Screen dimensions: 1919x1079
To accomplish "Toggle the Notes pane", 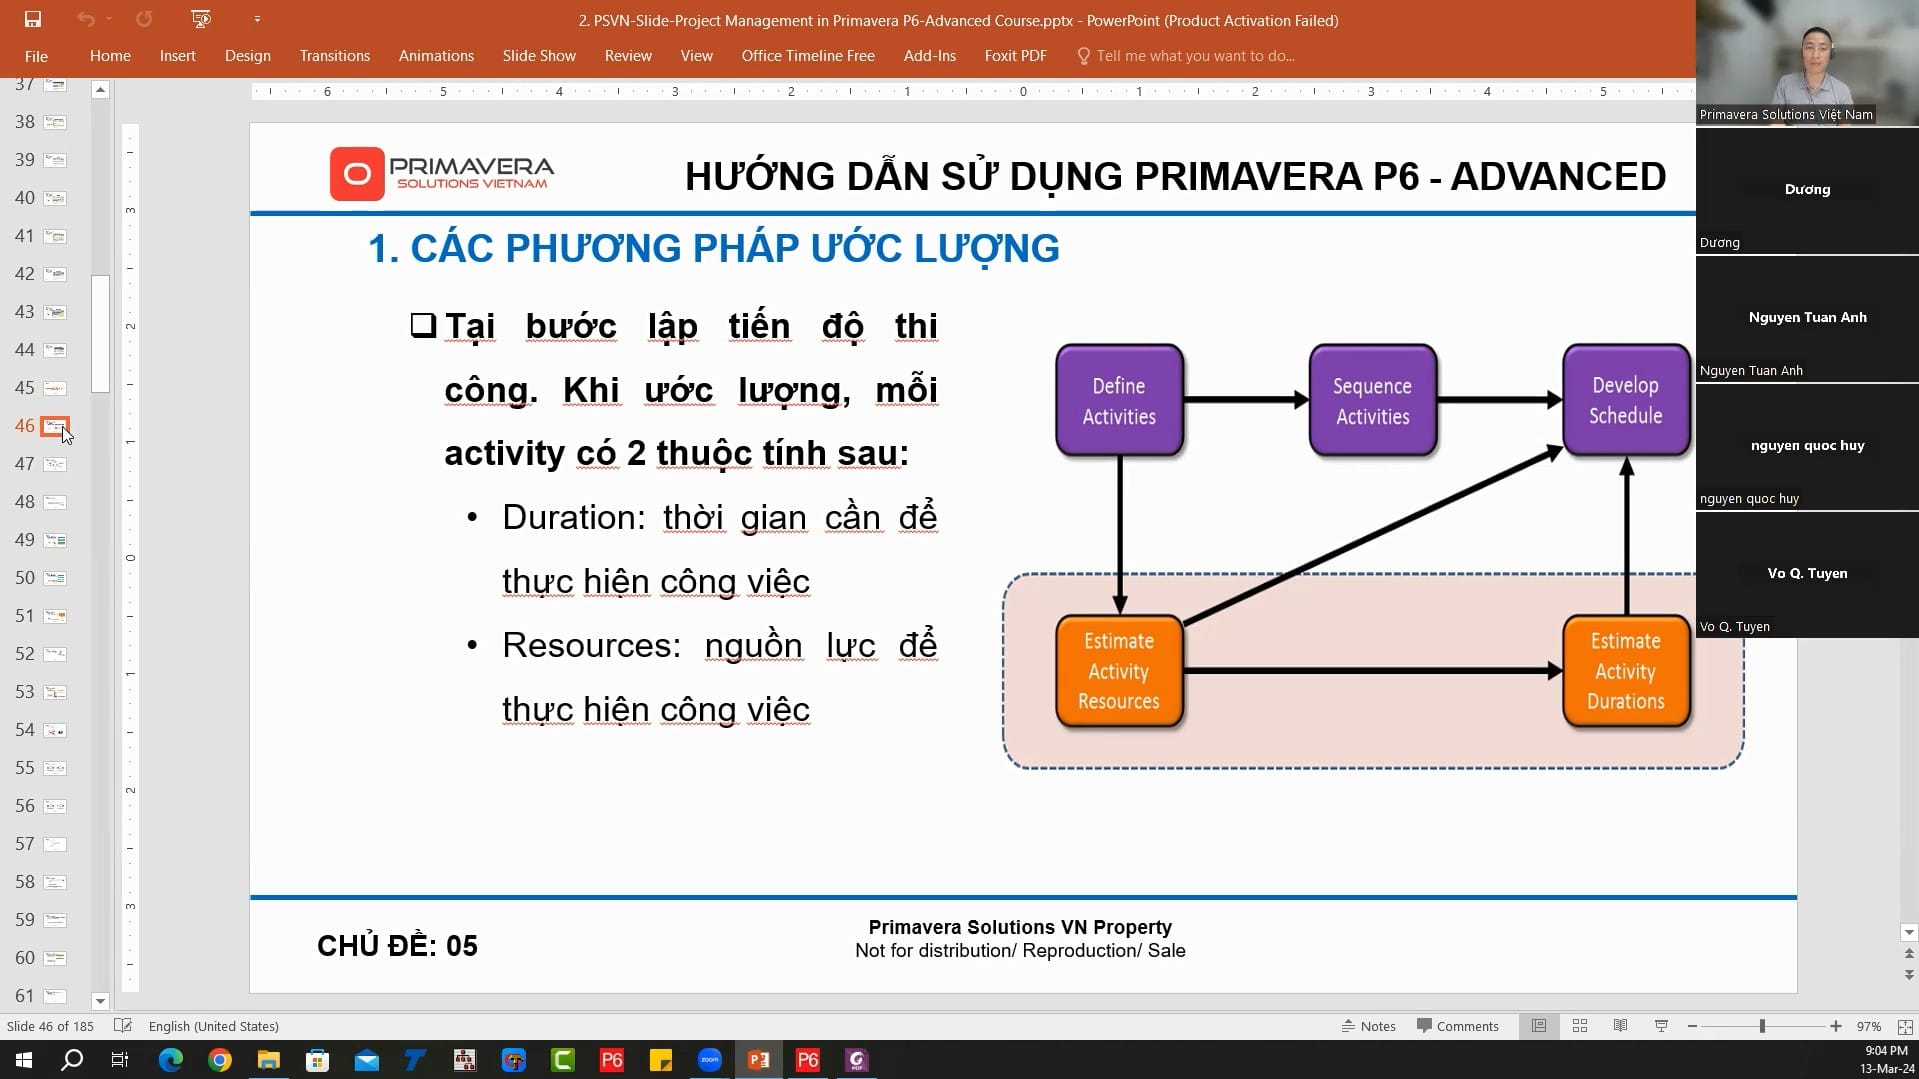I will pos(1369,1025).
